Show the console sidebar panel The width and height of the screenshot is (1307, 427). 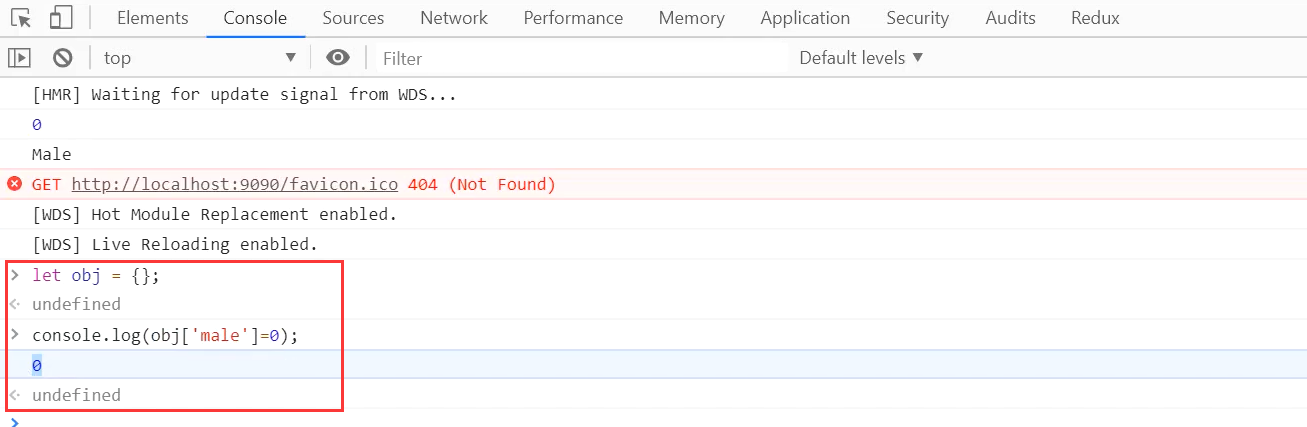coord(20,58)
